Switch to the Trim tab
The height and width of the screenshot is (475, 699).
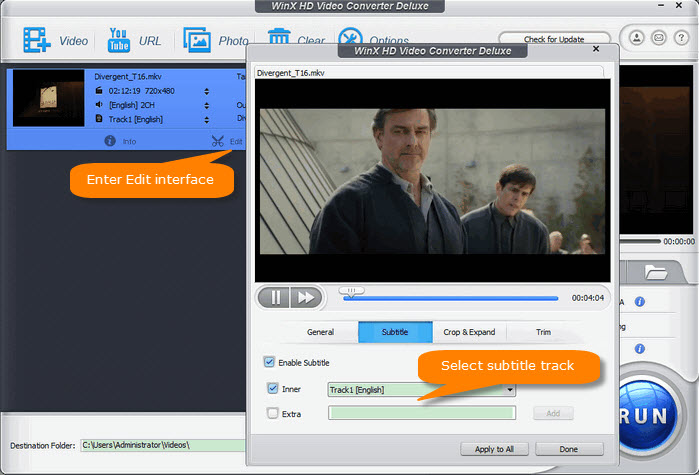point(543,332)
